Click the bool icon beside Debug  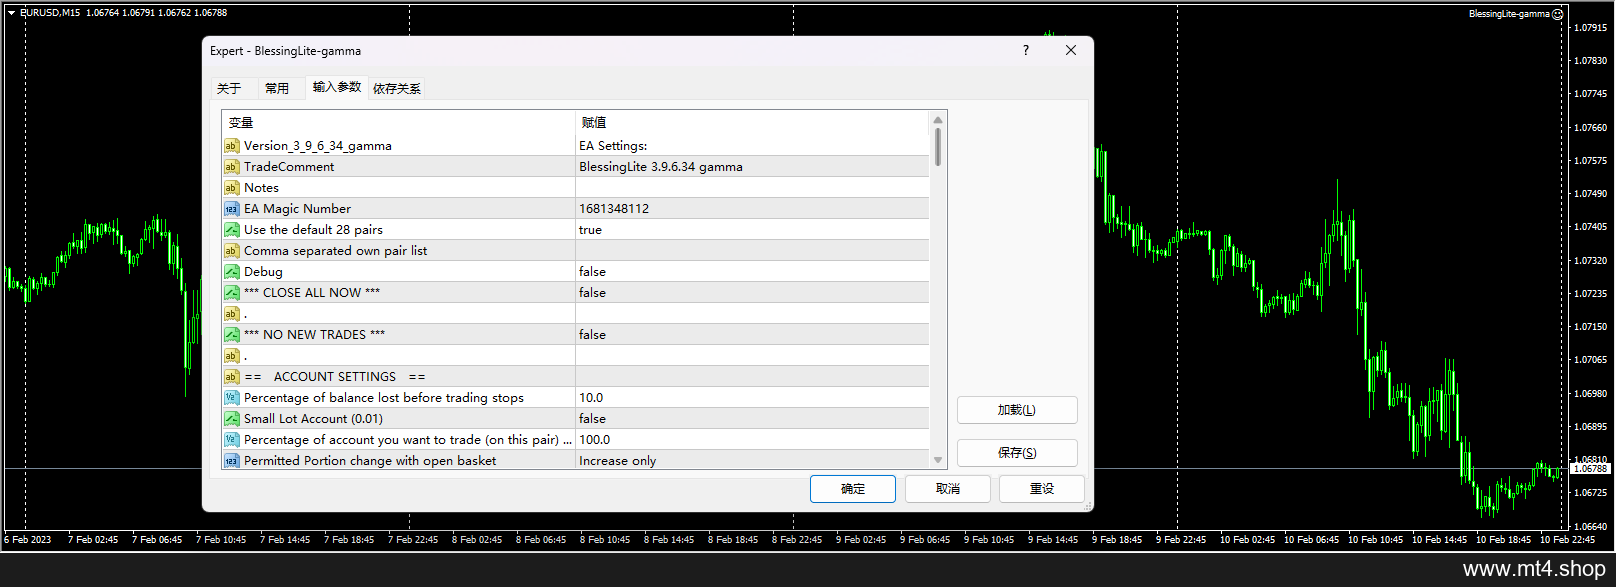coord(231,272)
